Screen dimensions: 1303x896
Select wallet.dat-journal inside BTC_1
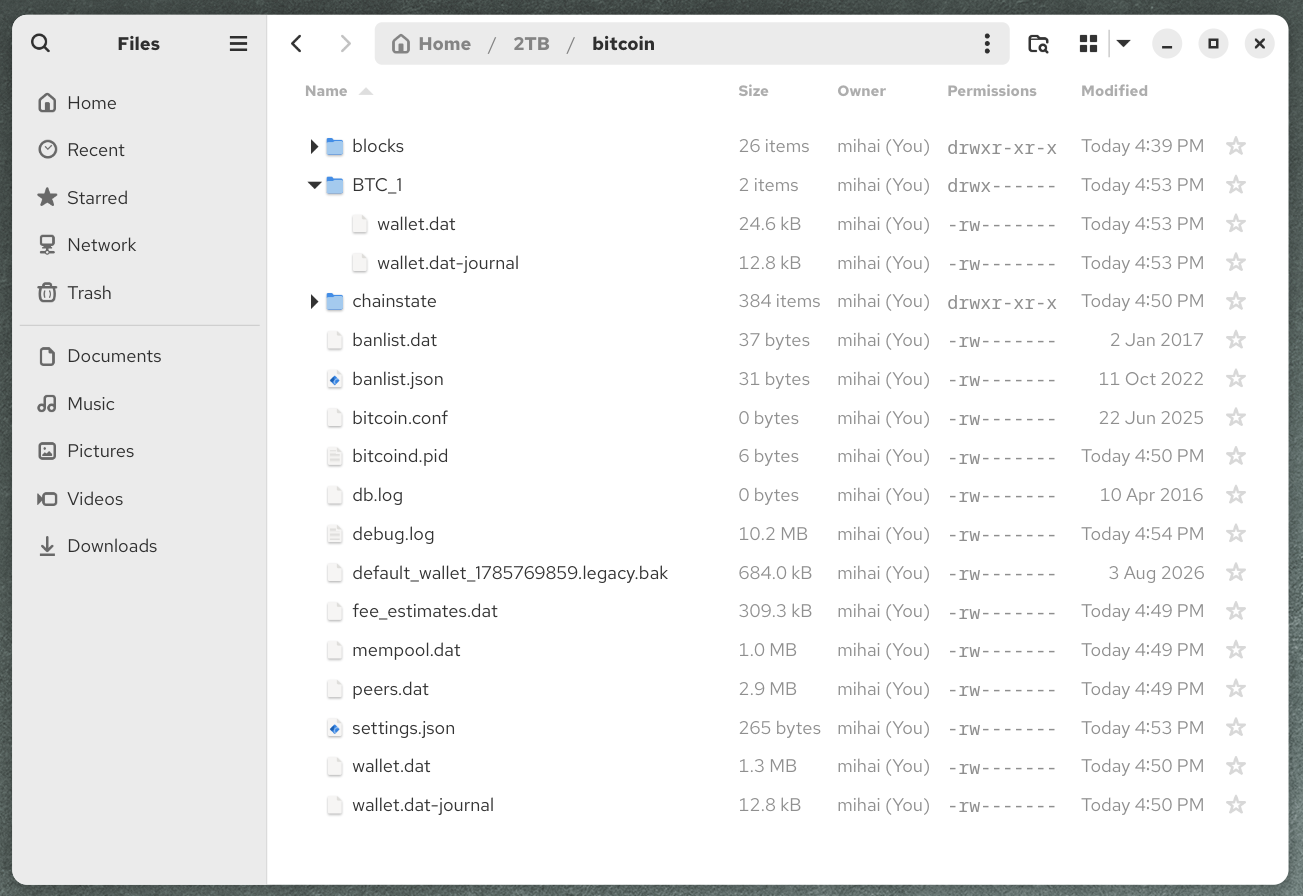448,263
